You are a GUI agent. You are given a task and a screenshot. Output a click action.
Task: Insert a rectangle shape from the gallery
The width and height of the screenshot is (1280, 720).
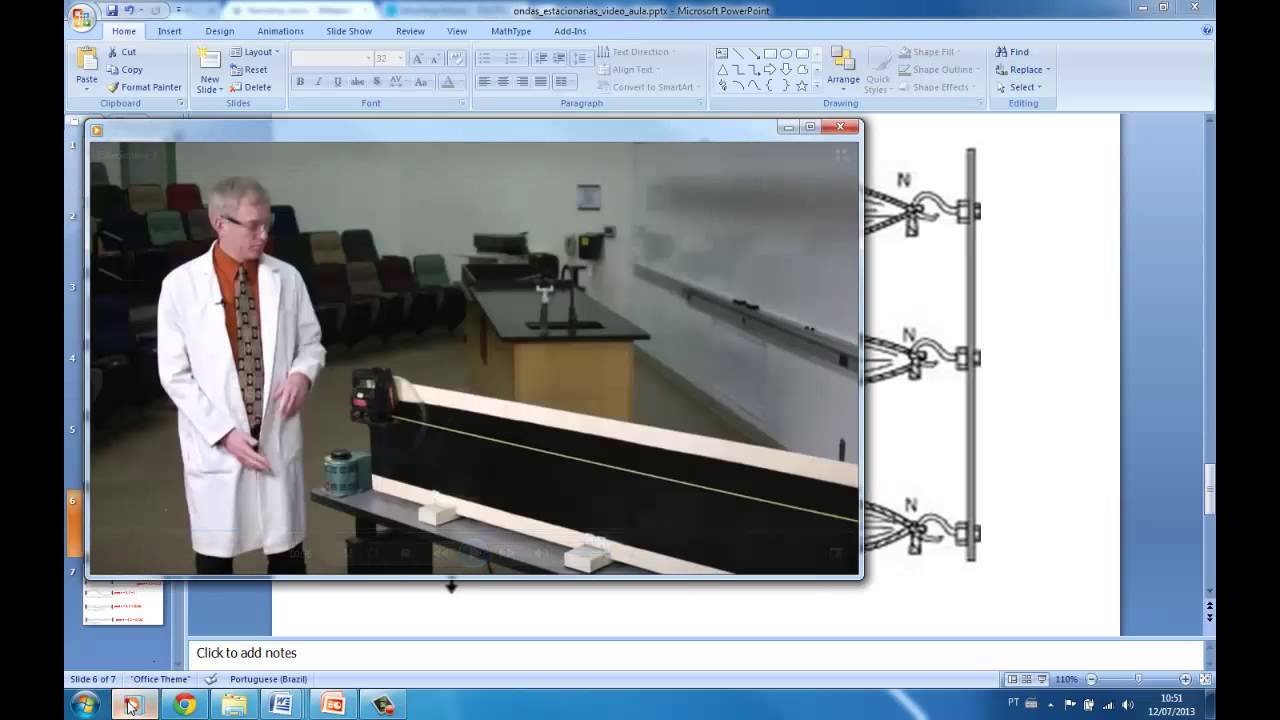point(770,53)
